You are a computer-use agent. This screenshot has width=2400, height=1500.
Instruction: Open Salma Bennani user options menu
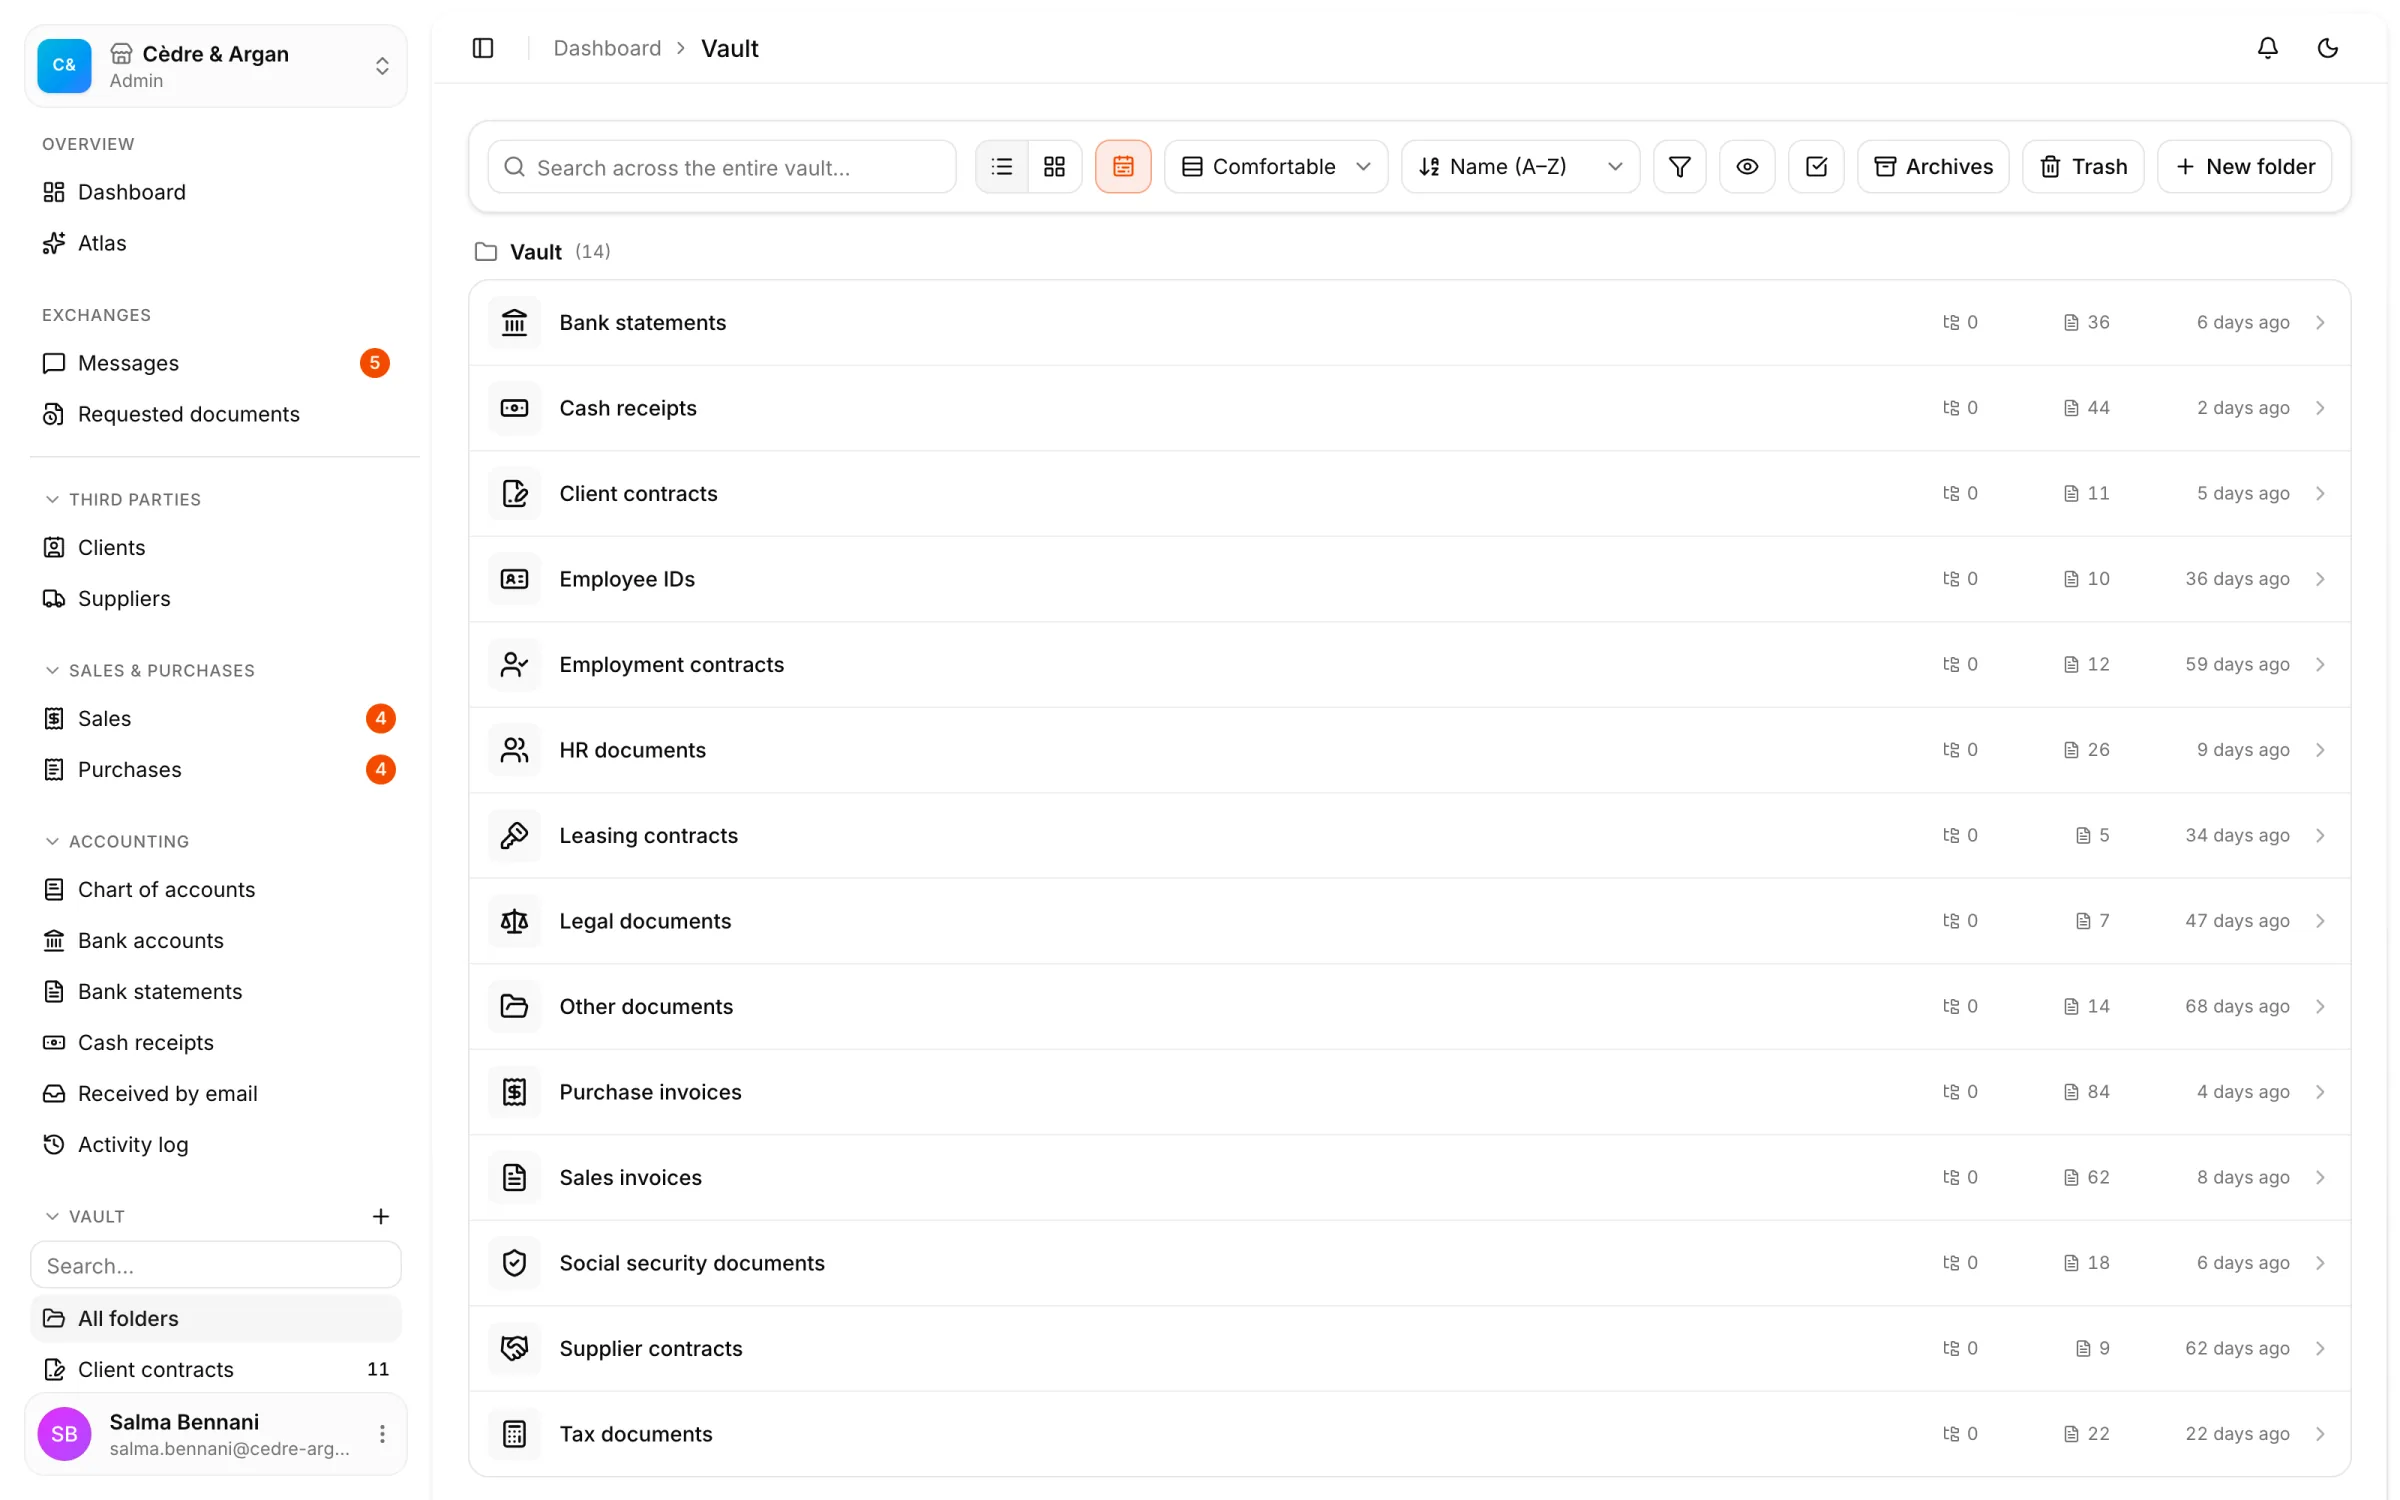381,1434
